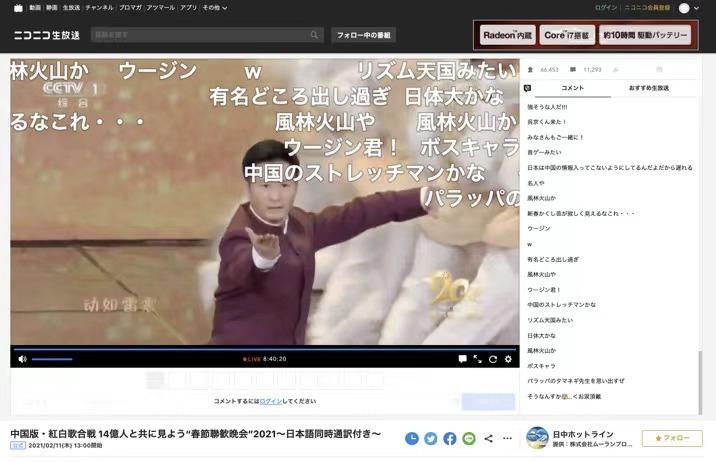Click the Radeon内蔵 ad button
716x462 pixels.
click(x=507, y=35)
